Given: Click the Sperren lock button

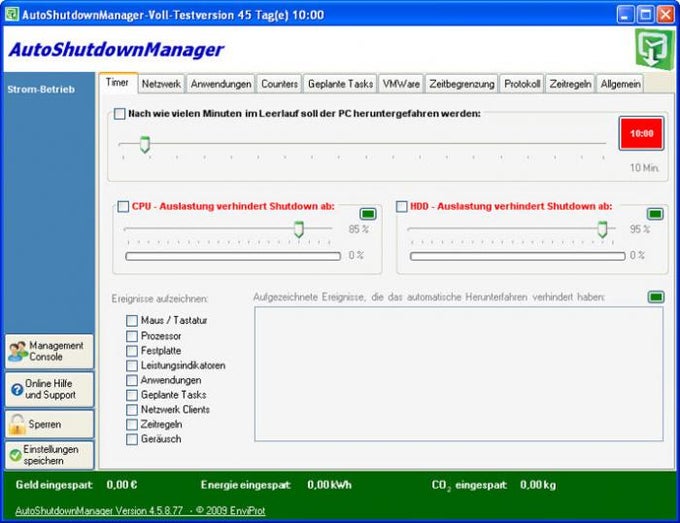Looking at the screenshot, I should click(49, 424).
